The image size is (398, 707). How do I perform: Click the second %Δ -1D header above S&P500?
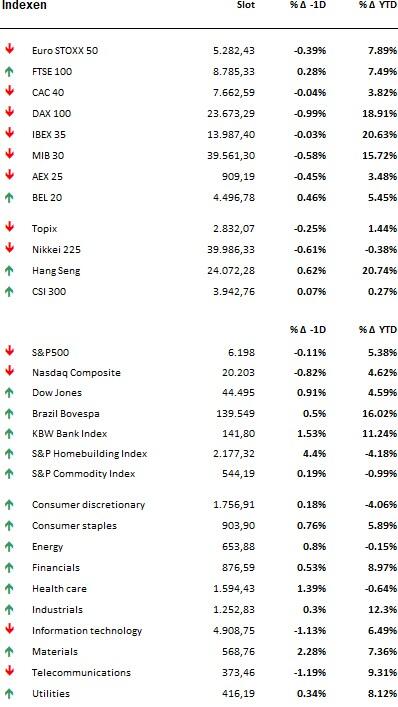308,330
